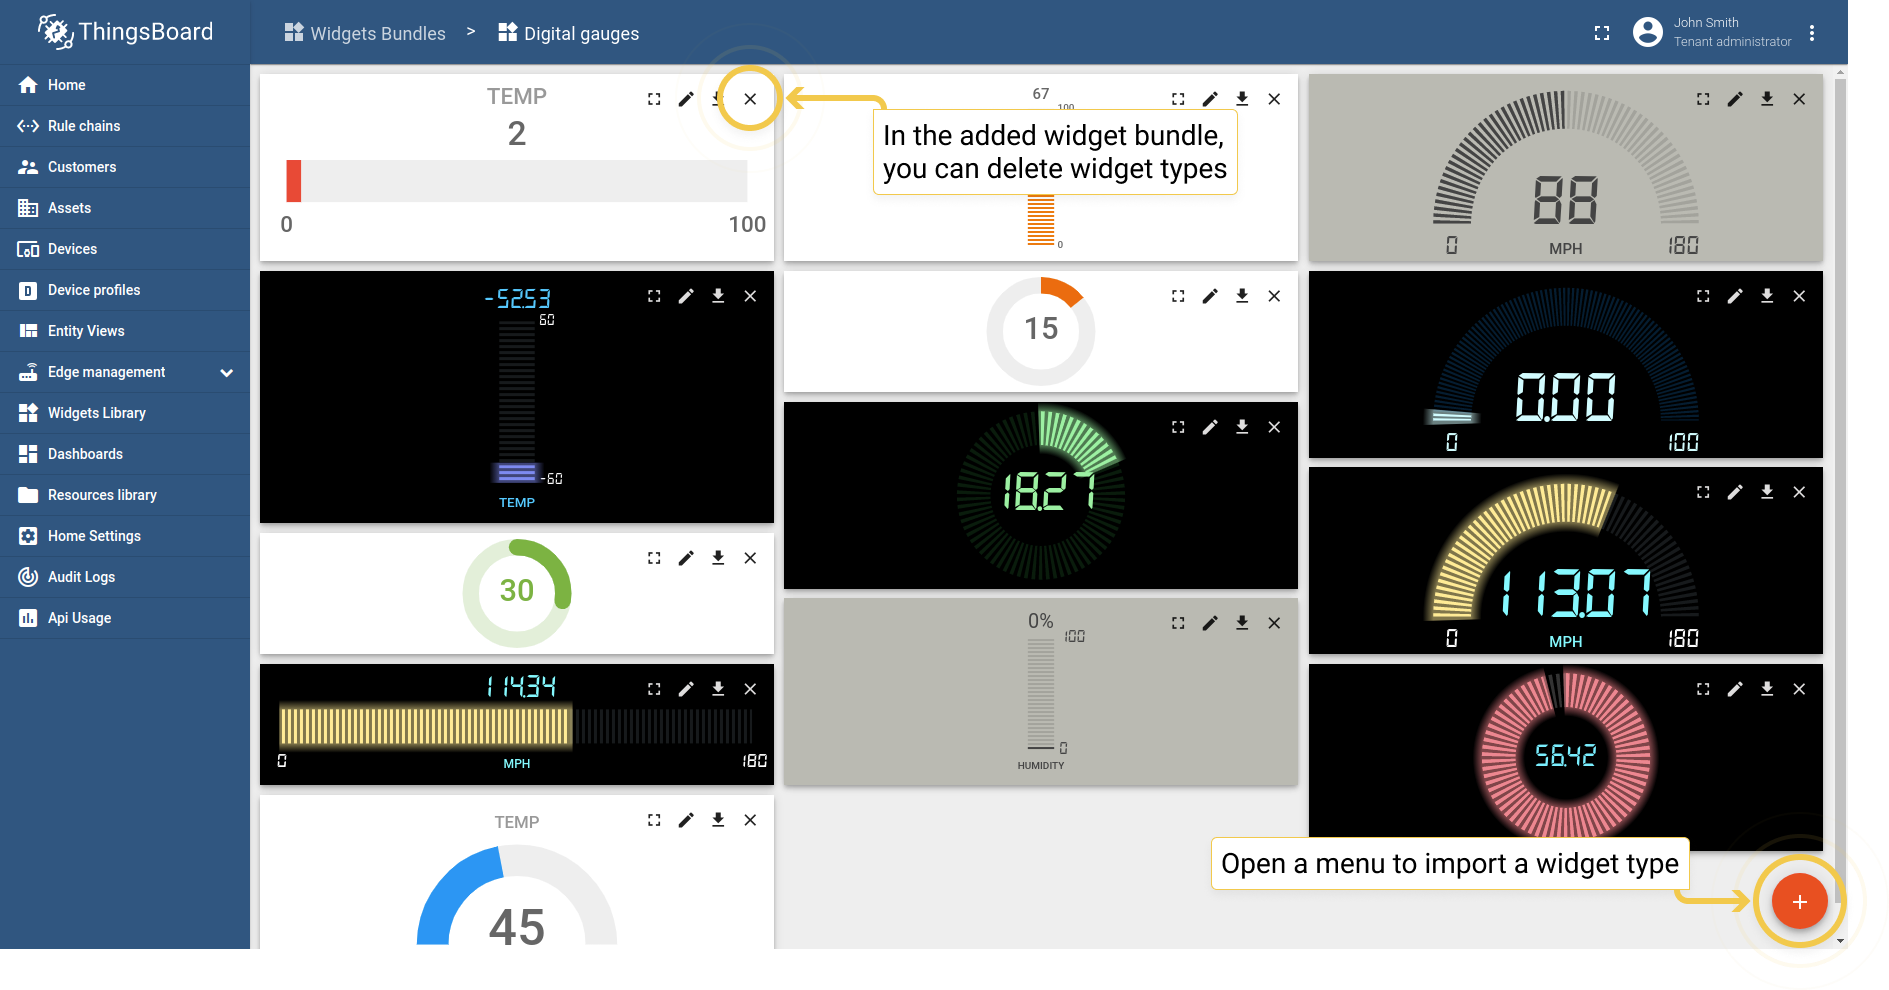Expand the Edge management menu
The width and height of the screenshot is (1889, 990).
point(226,372)
